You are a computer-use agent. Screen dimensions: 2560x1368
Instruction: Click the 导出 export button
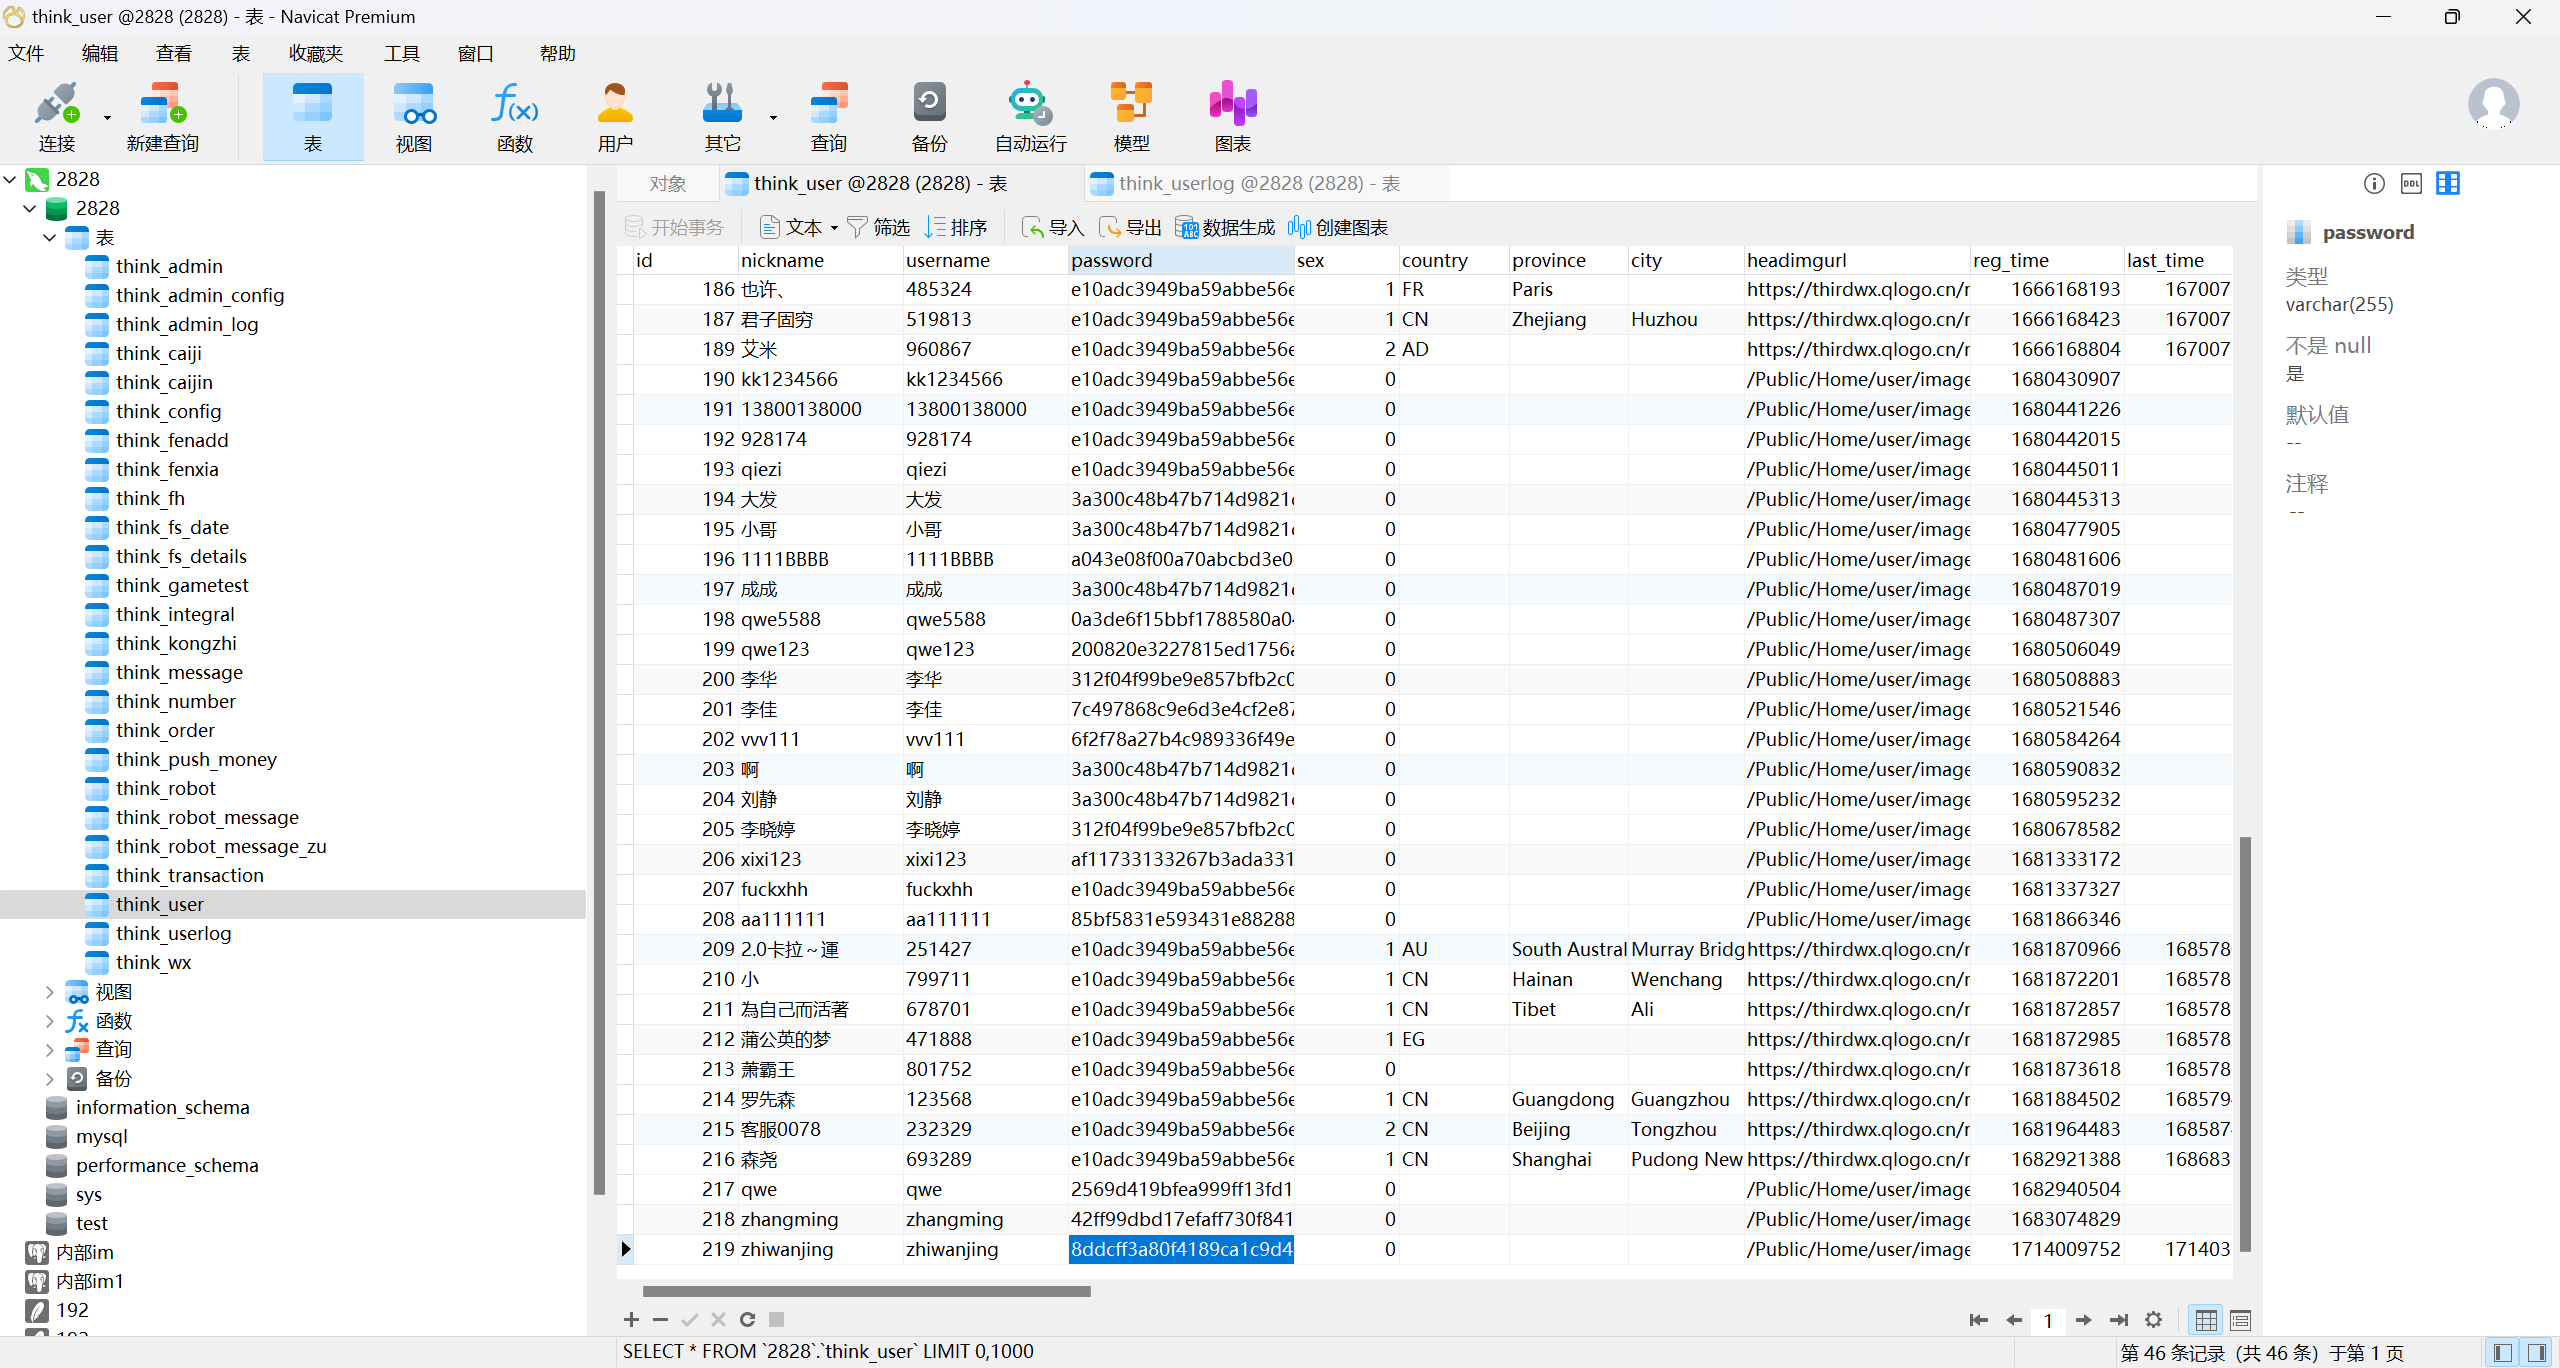pyautogui.click(x=1131, y=228)
